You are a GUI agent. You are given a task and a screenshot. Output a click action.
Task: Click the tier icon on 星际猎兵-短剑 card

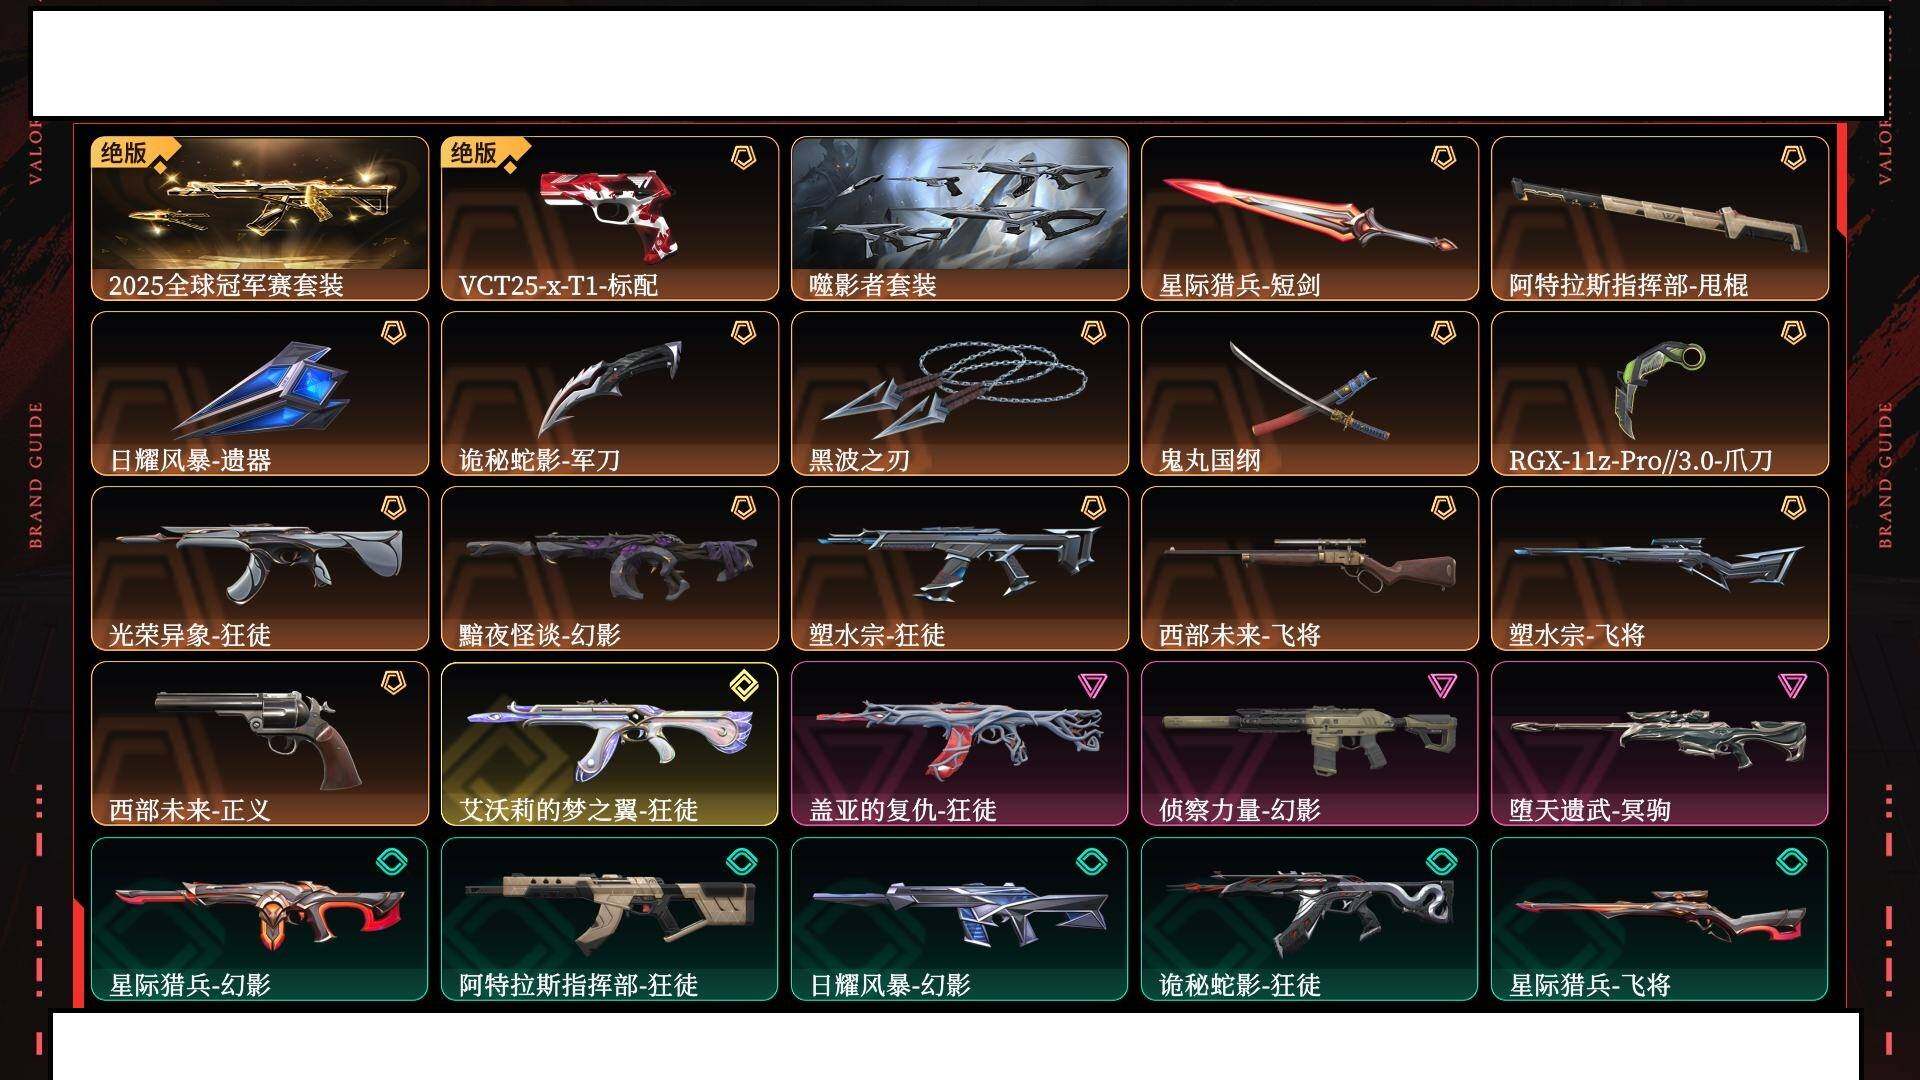pos(1442,158)
